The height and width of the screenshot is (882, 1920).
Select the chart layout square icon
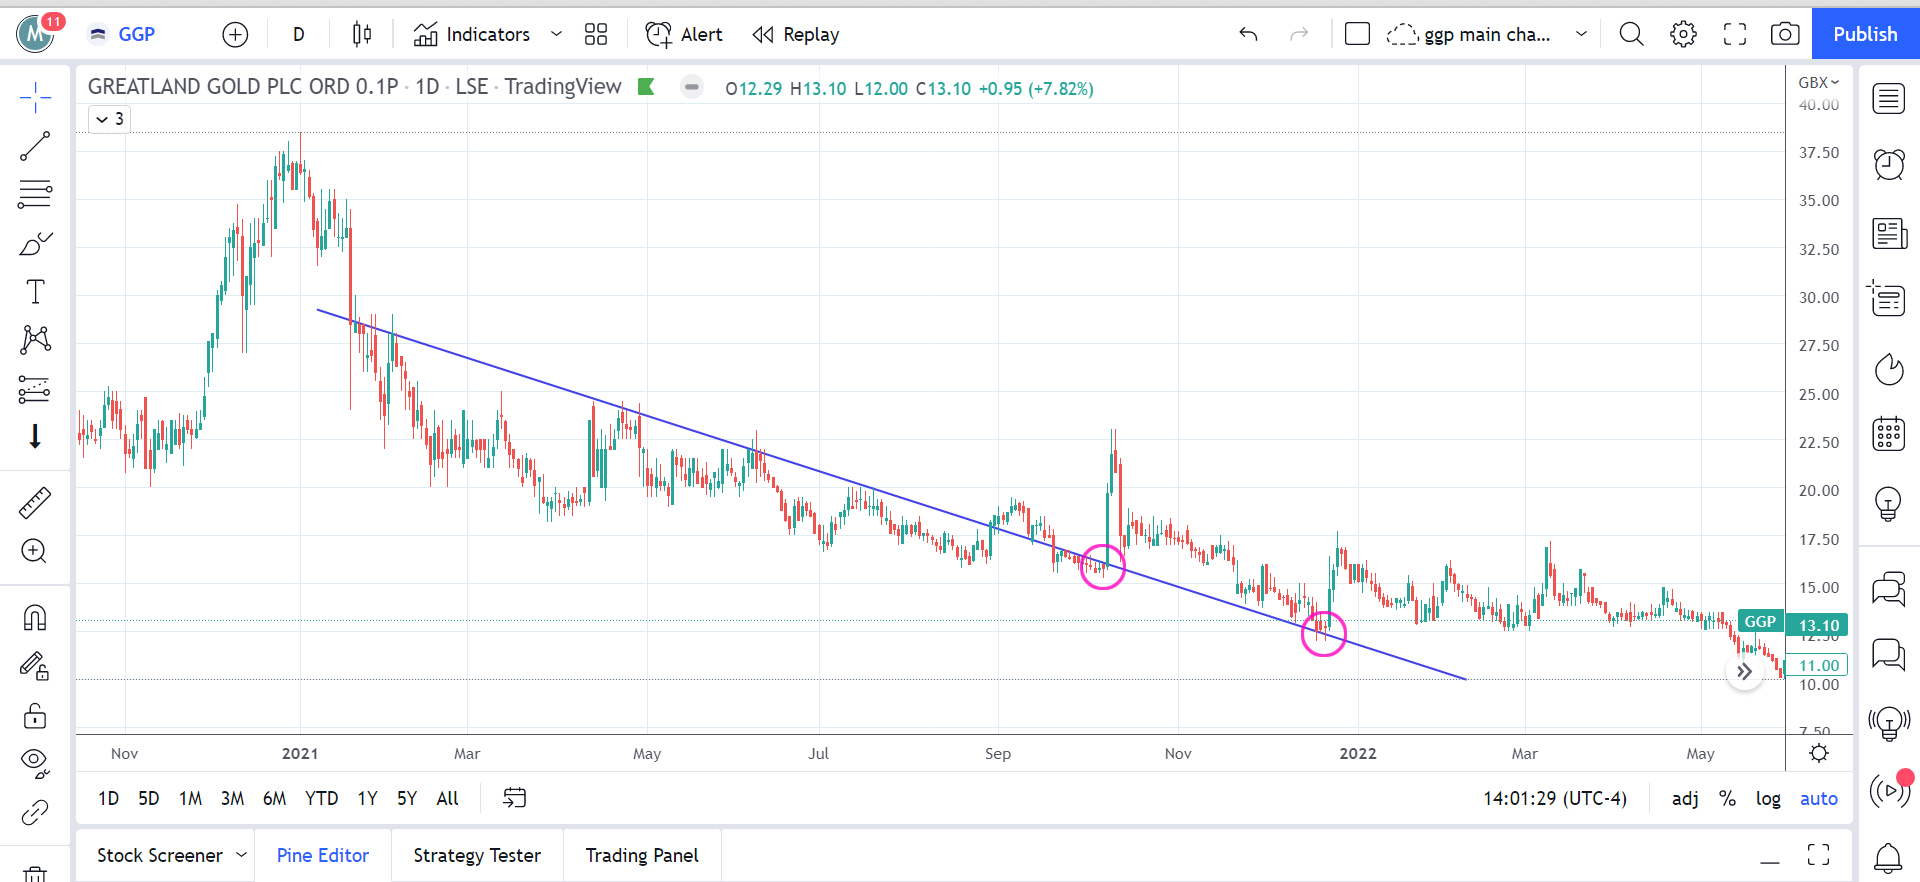pos(1357,35)
